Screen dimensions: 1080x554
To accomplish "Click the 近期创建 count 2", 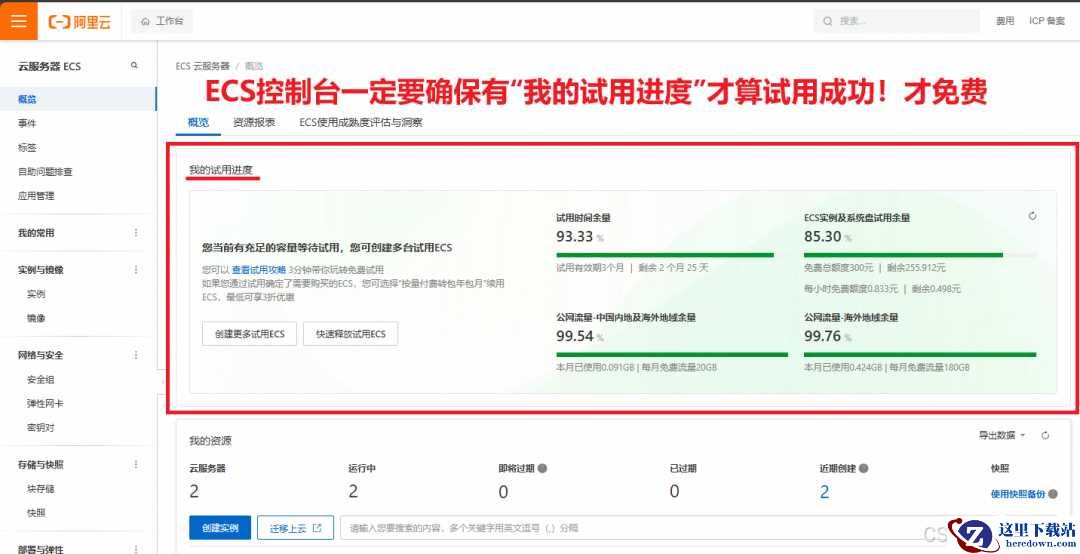I will tap(824, 492).
